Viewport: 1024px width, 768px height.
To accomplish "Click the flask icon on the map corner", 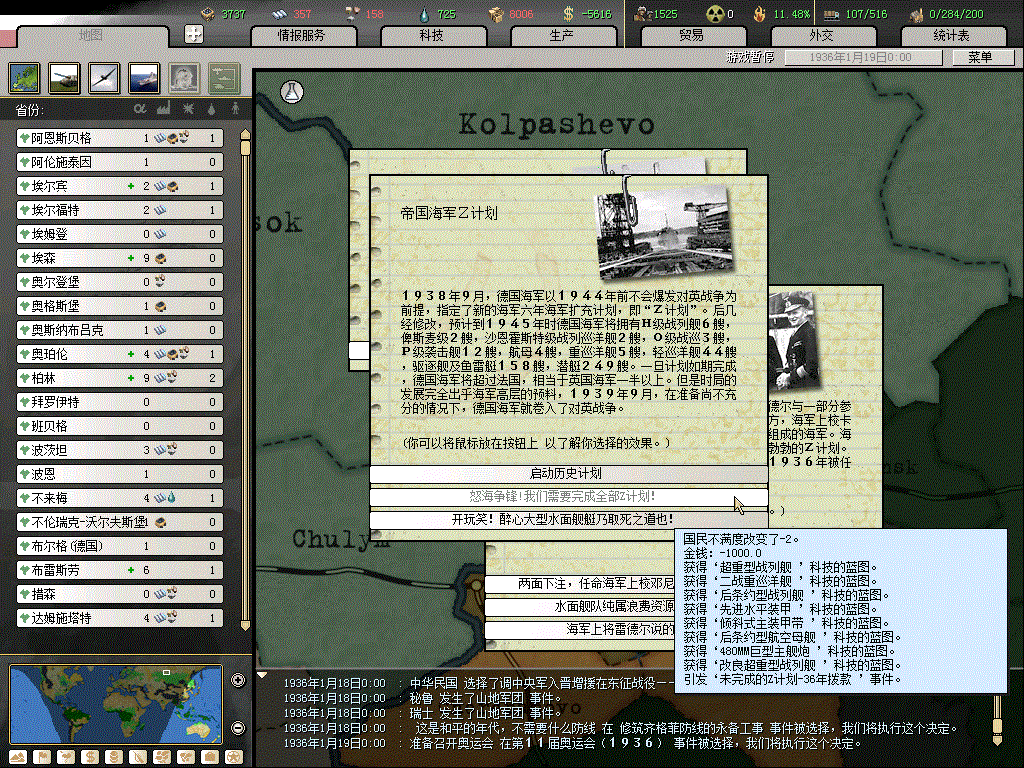I will pyautogui.click(x=292, y=90).
